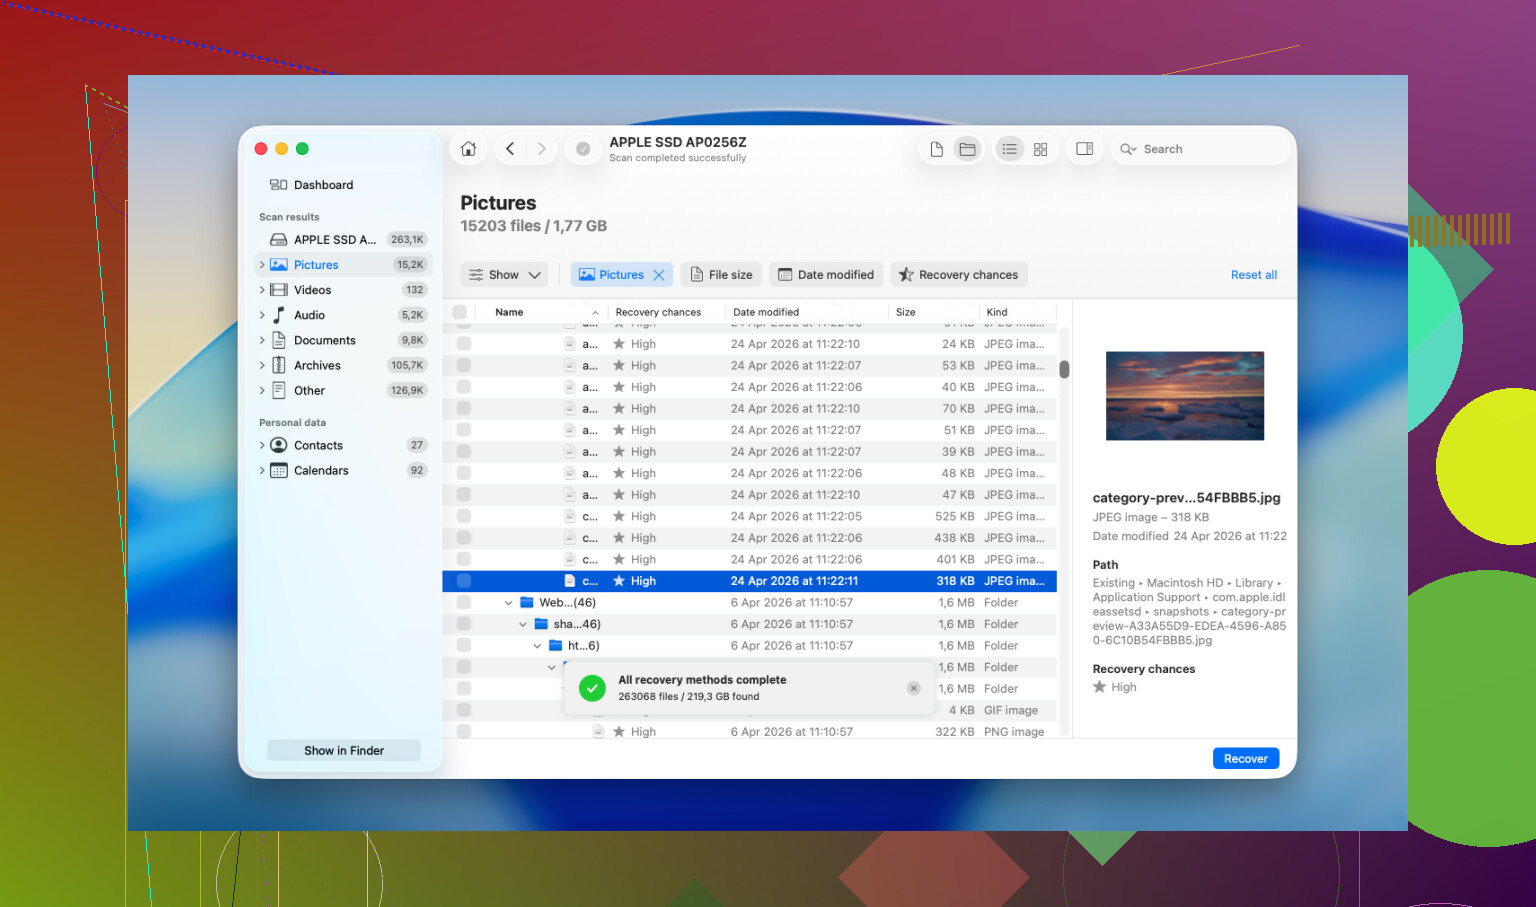Focus the Search input field

coord(1200,149)
